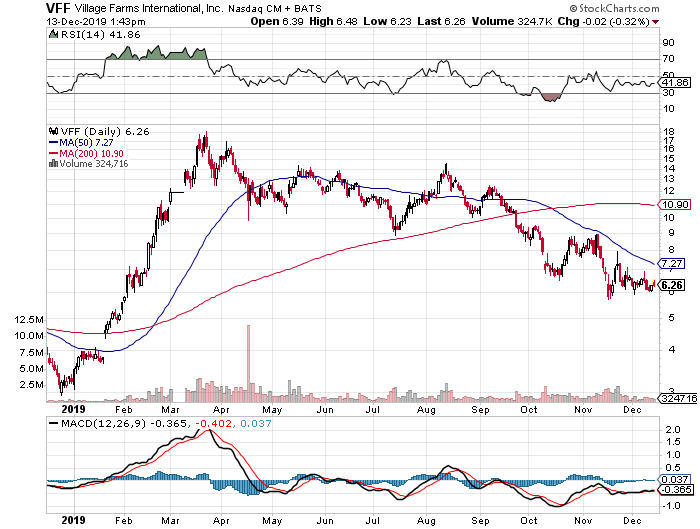The image size is (700, 529).
Task: Click the 324716 volume axis tag
Action: 679,398
